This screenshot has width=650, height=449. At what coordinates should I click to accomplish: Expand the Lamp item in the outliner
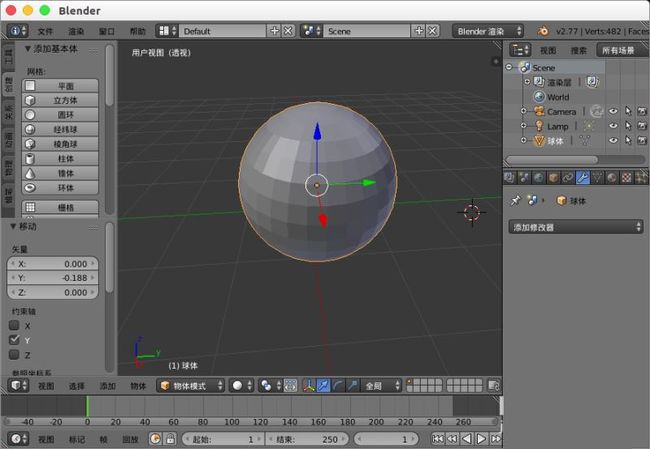(524, 126)
